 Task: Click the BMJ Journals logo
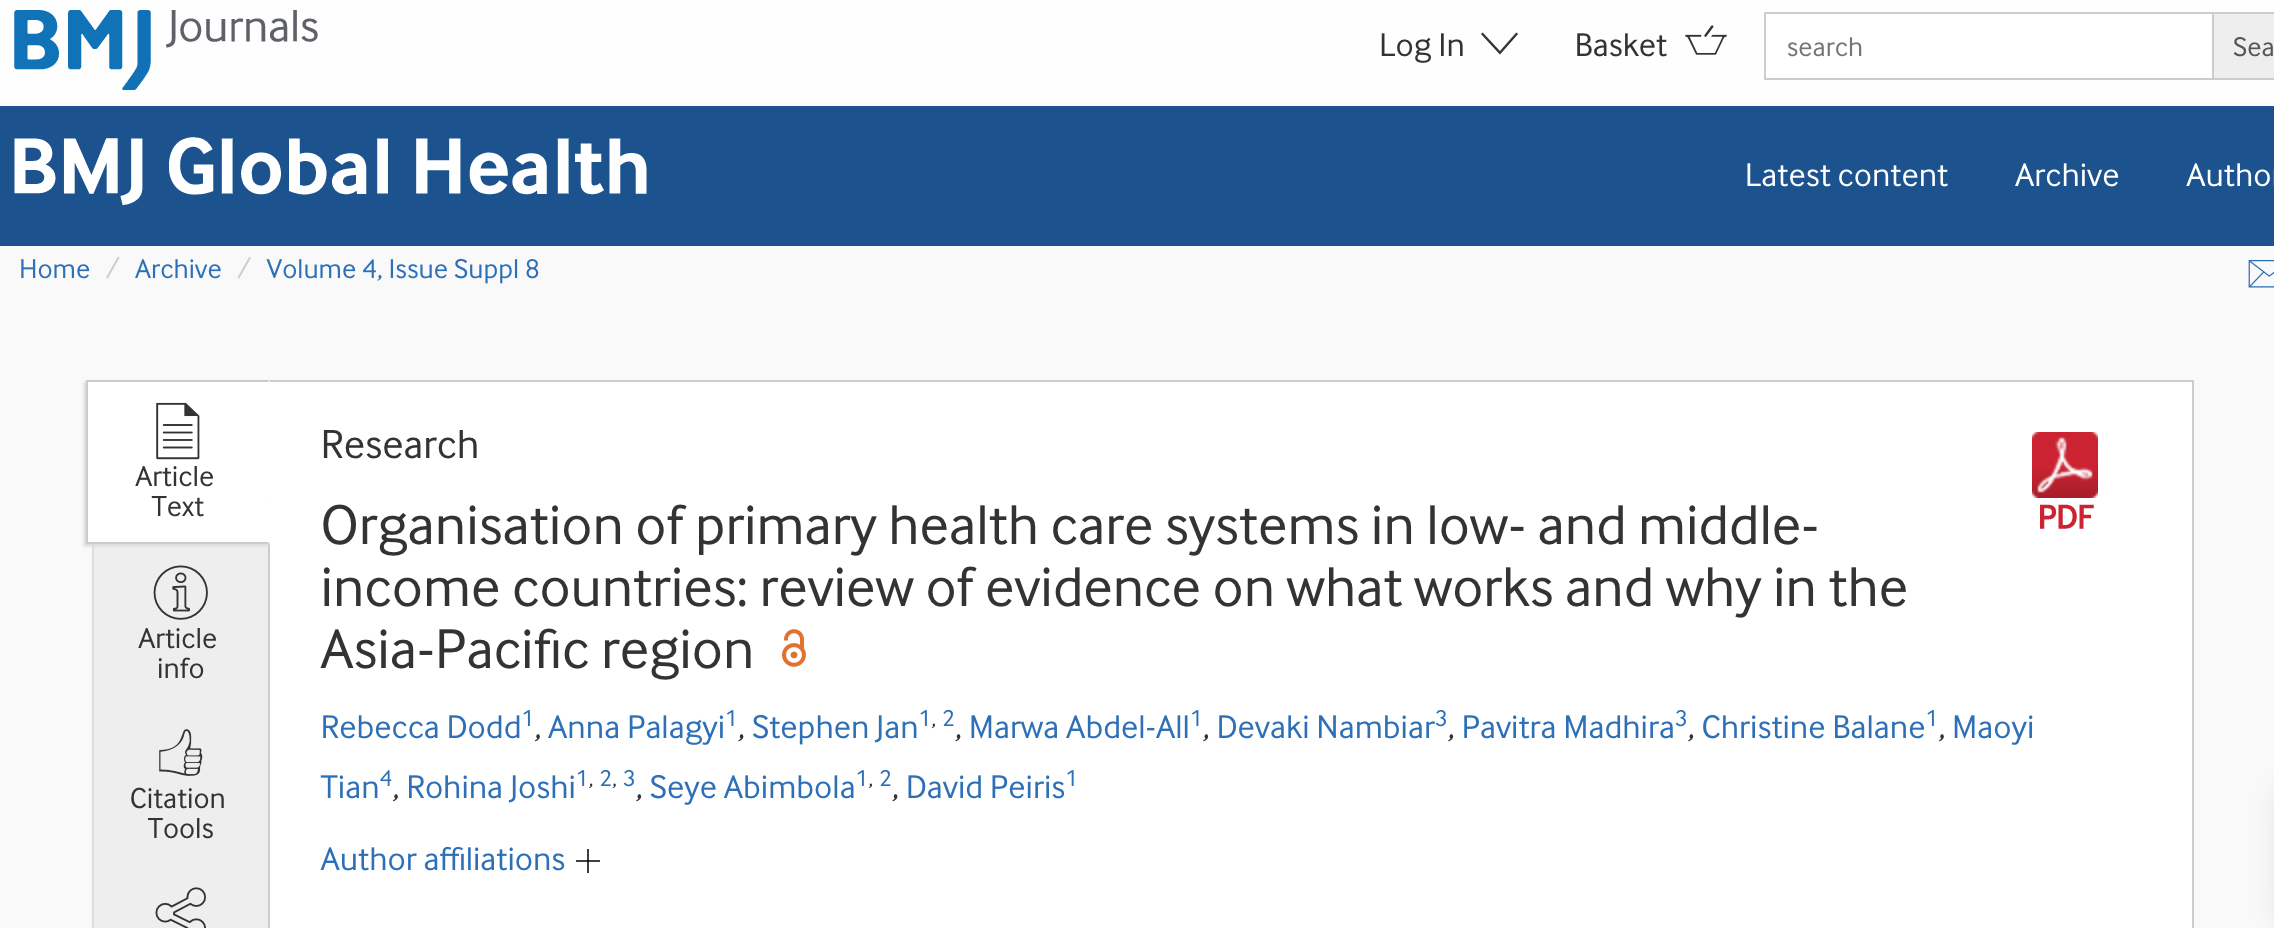tap(165, 45)
